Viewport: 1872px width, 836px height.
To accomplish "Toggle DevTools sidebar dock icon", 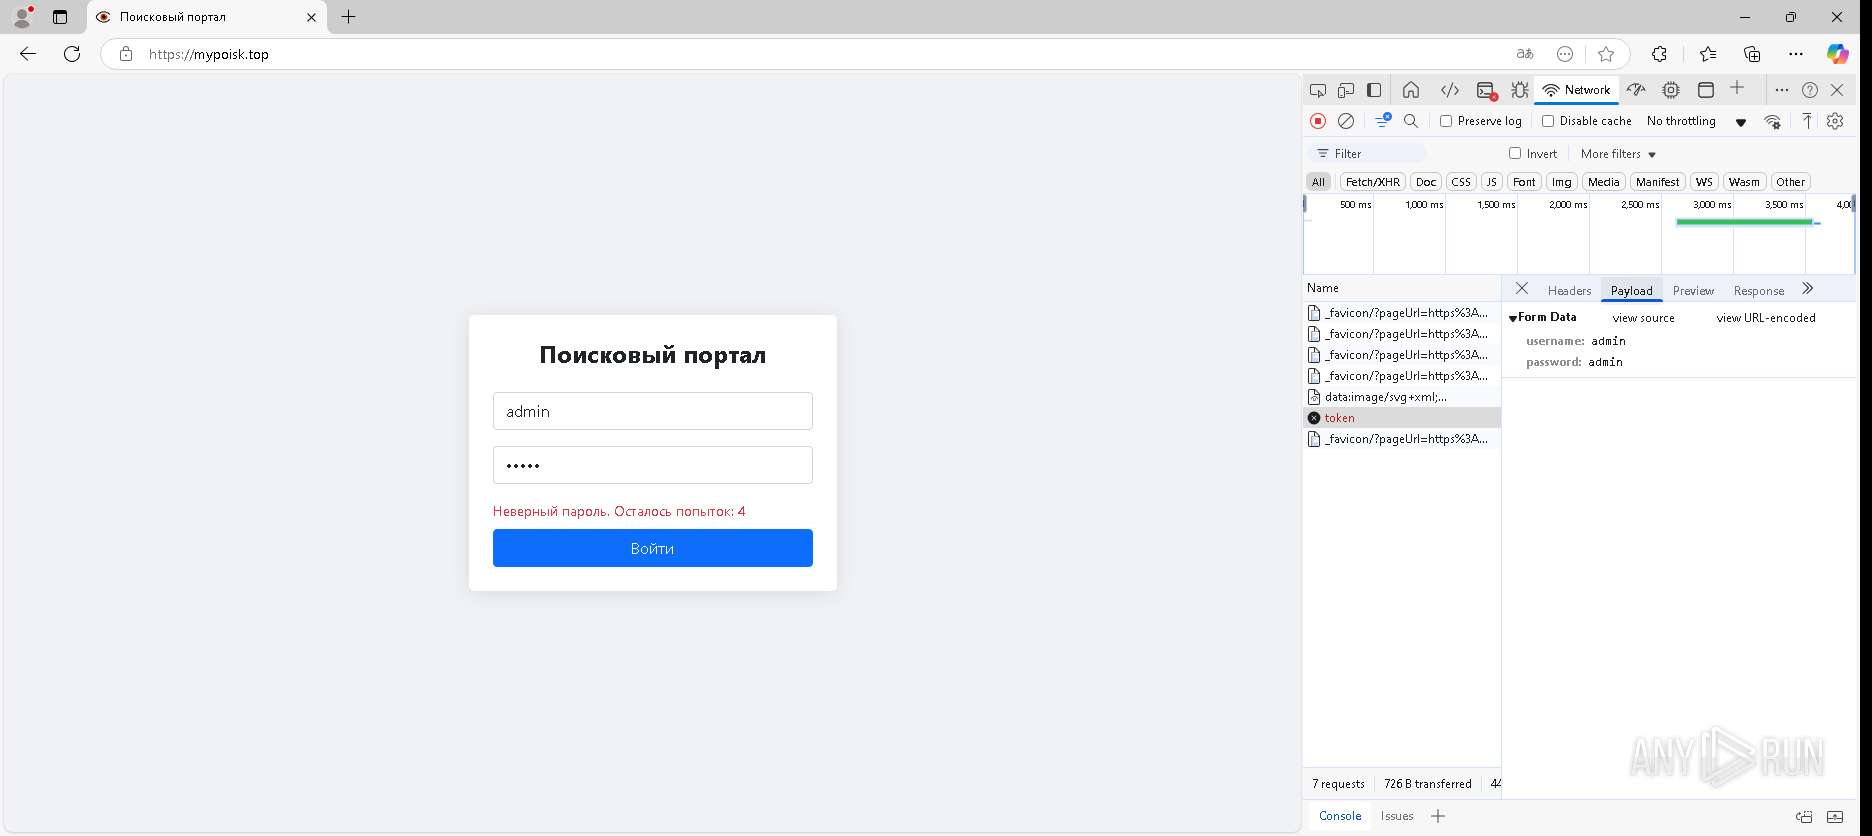I will (1374, 90).
